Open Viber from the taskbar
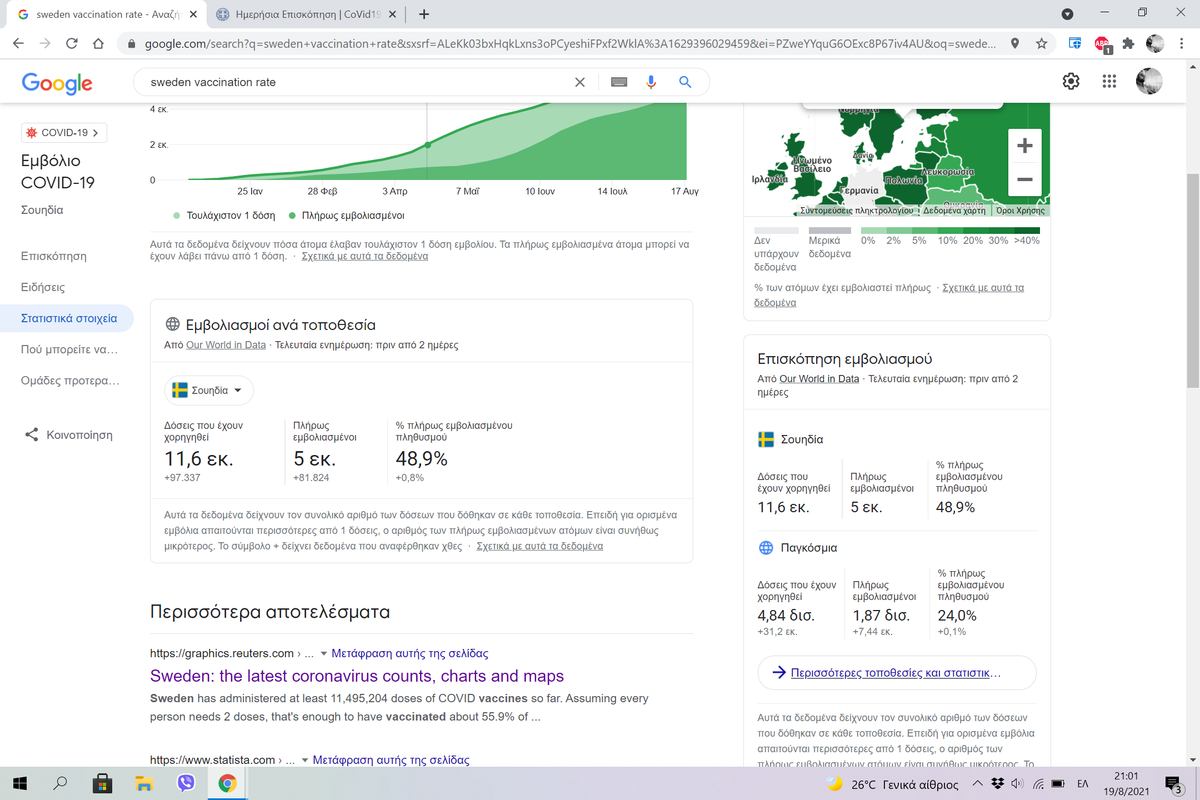 pos(185,784)
